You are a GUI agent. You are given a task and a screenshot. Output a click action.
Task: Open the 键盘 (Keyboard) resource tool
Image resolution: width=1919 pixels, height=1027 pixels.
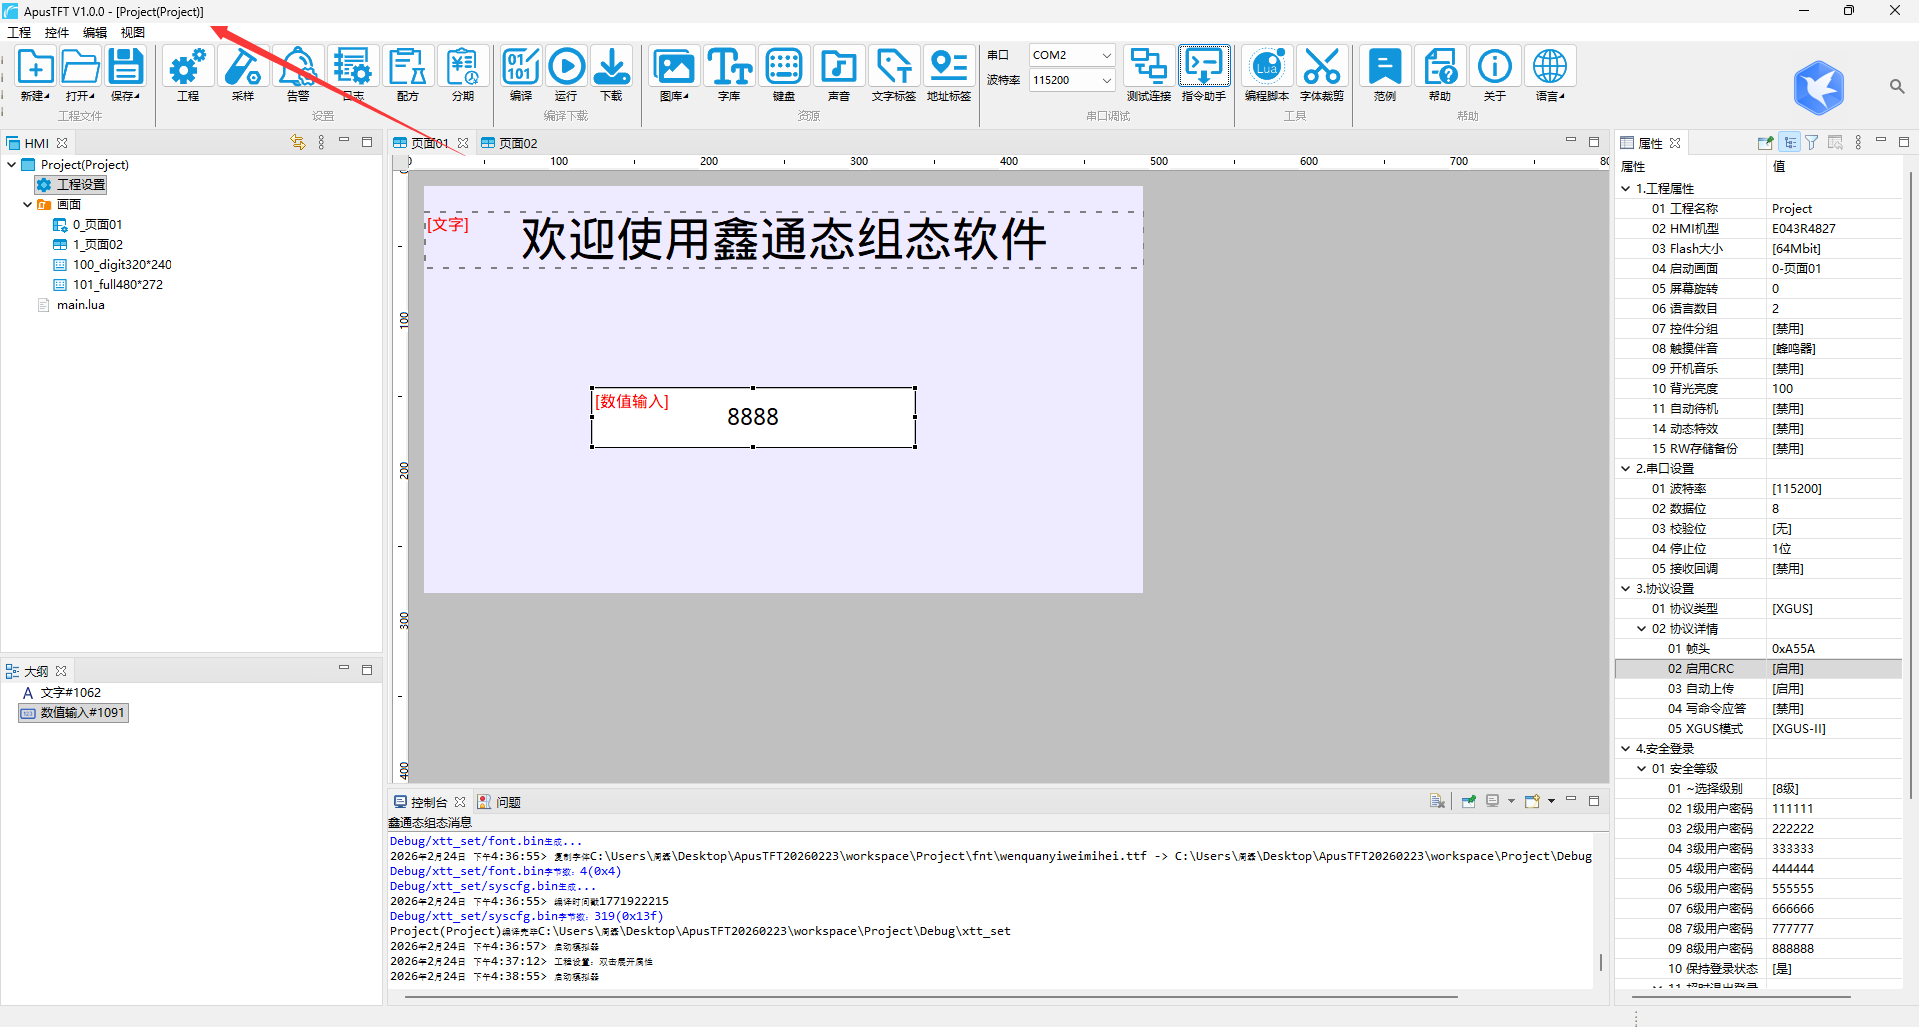[784, 68]
